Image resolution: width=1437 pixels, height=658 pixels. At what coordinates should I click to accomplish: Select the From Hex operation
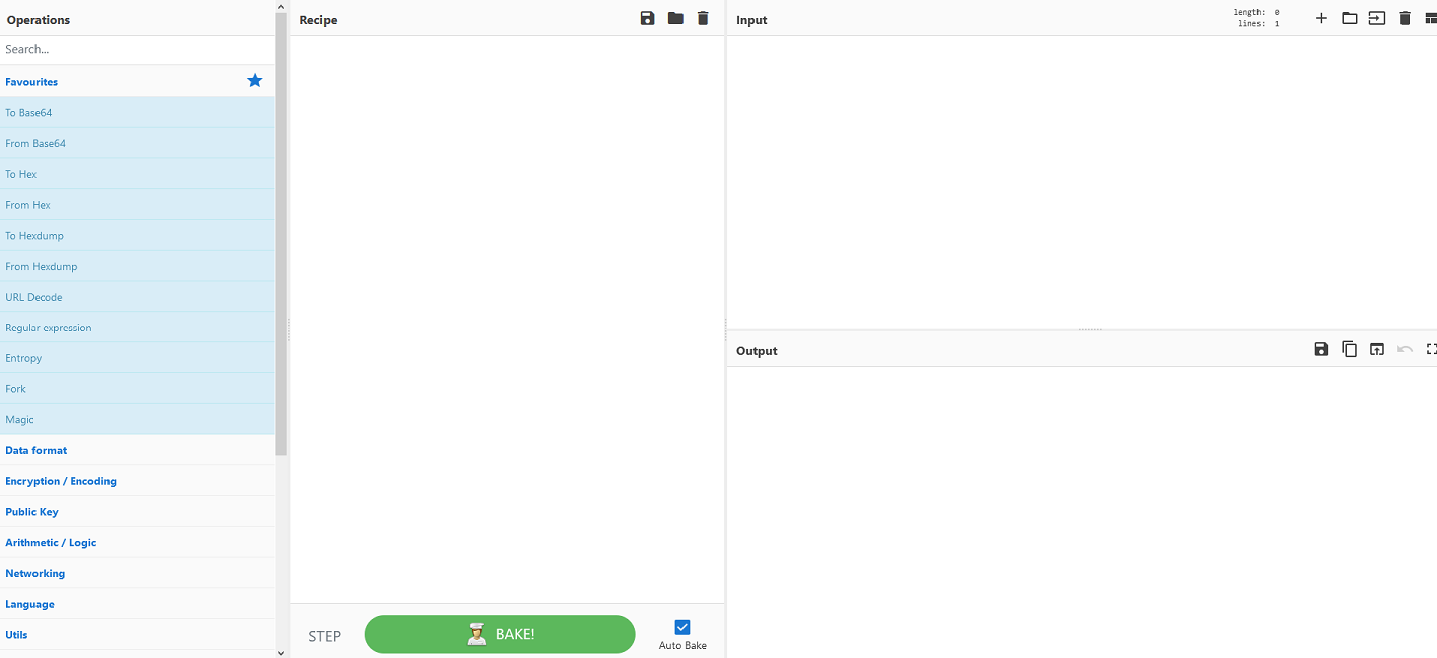(137, 205)
